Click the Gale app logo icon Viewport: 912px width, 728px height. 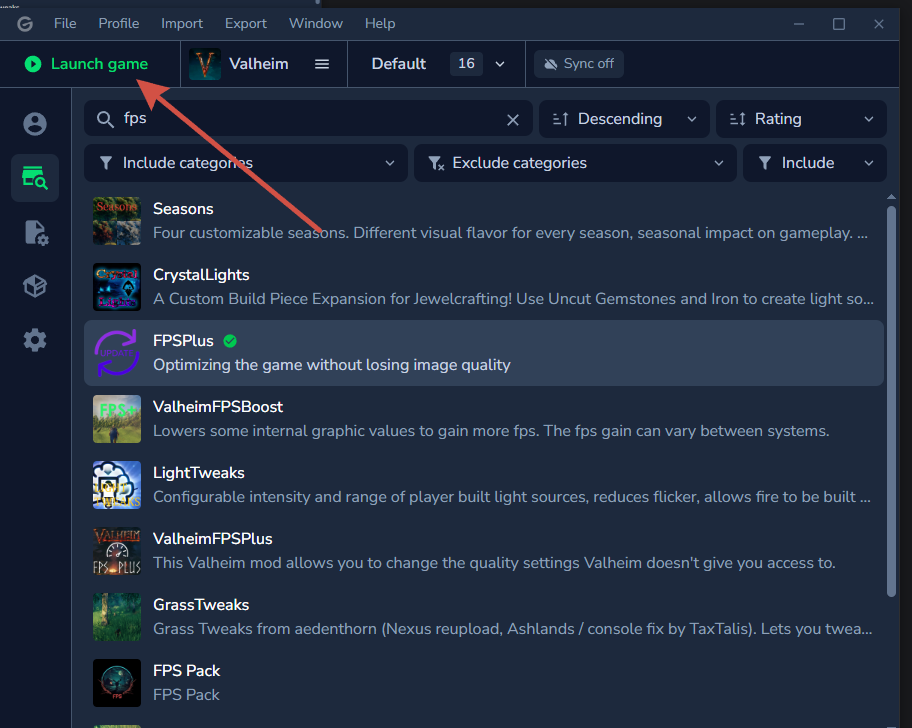(x=25, y=24)
